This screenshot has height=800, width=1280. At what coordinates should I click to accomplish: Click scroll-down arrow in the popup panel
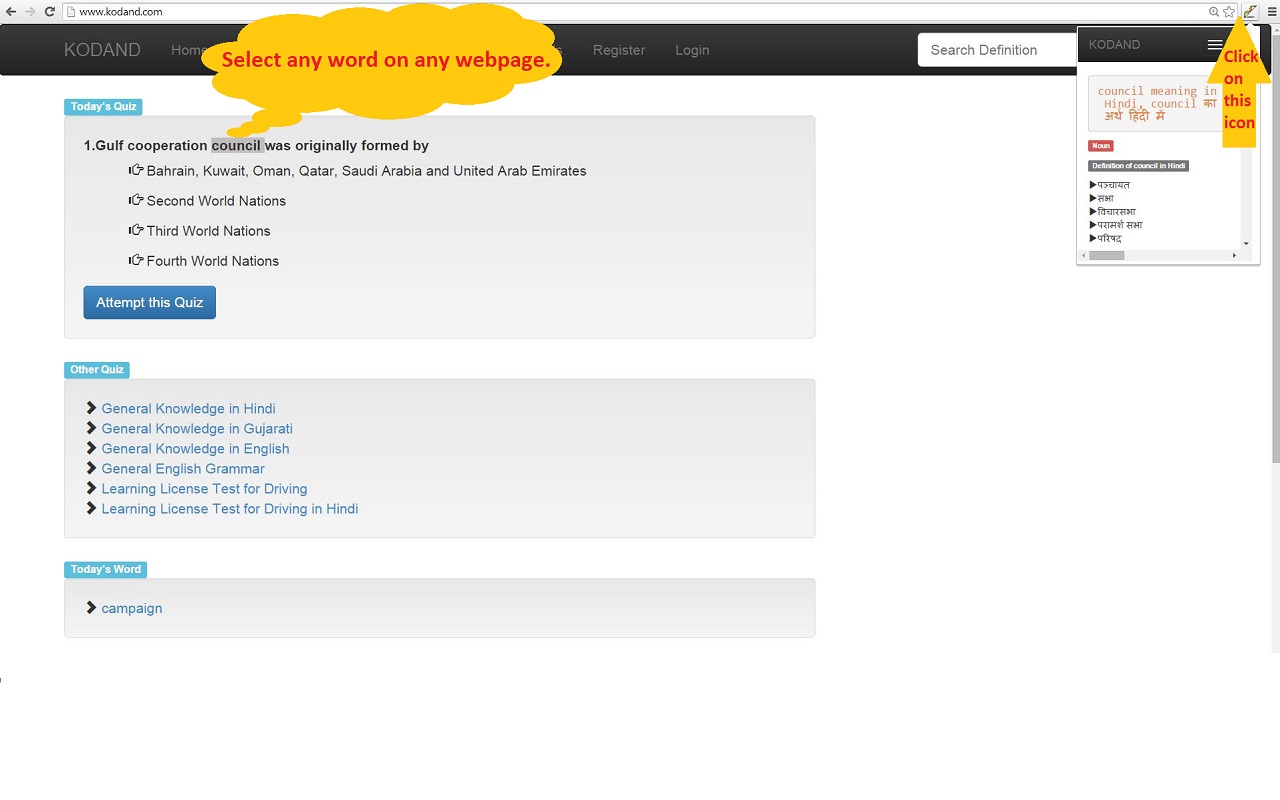1246,243
